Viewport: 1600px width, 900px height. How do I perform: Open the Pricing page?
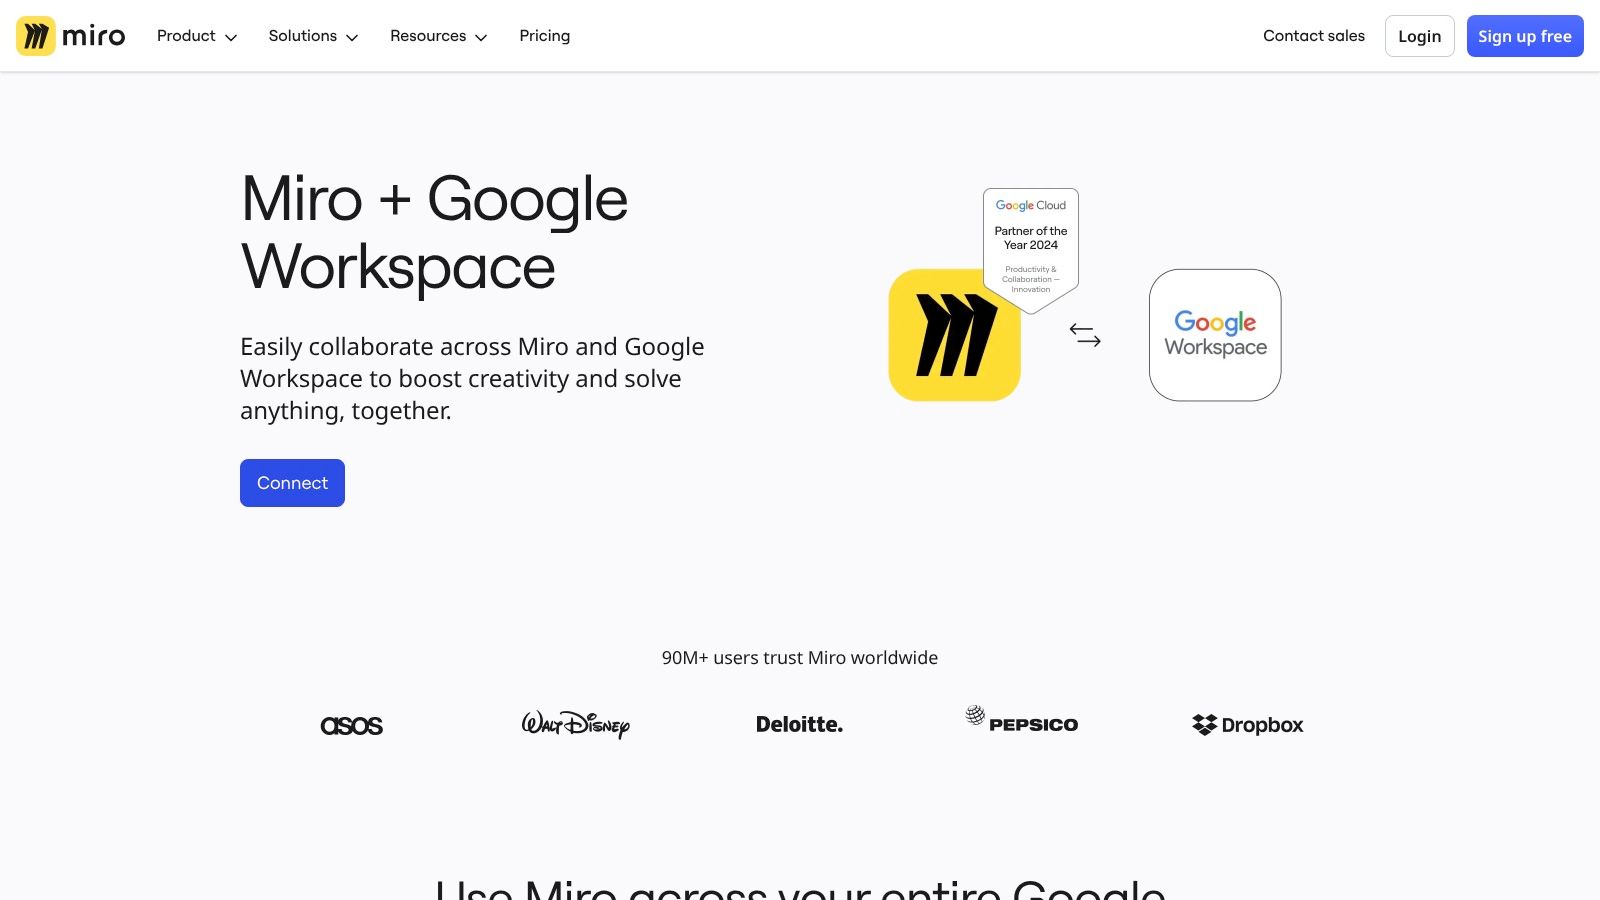[544, 36]
